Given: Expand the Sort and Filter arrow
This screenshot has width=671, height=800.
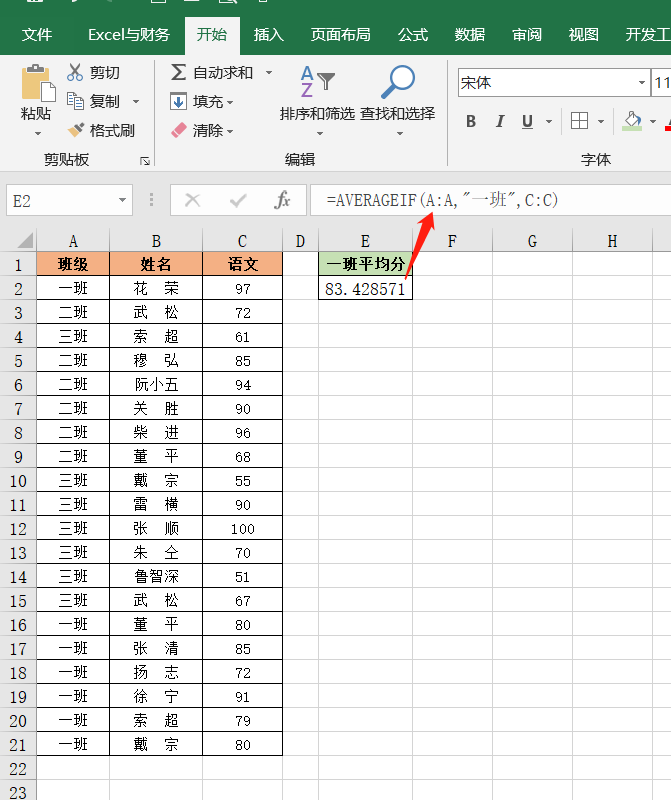Looking at the screenshot, I should pos(320,134).
